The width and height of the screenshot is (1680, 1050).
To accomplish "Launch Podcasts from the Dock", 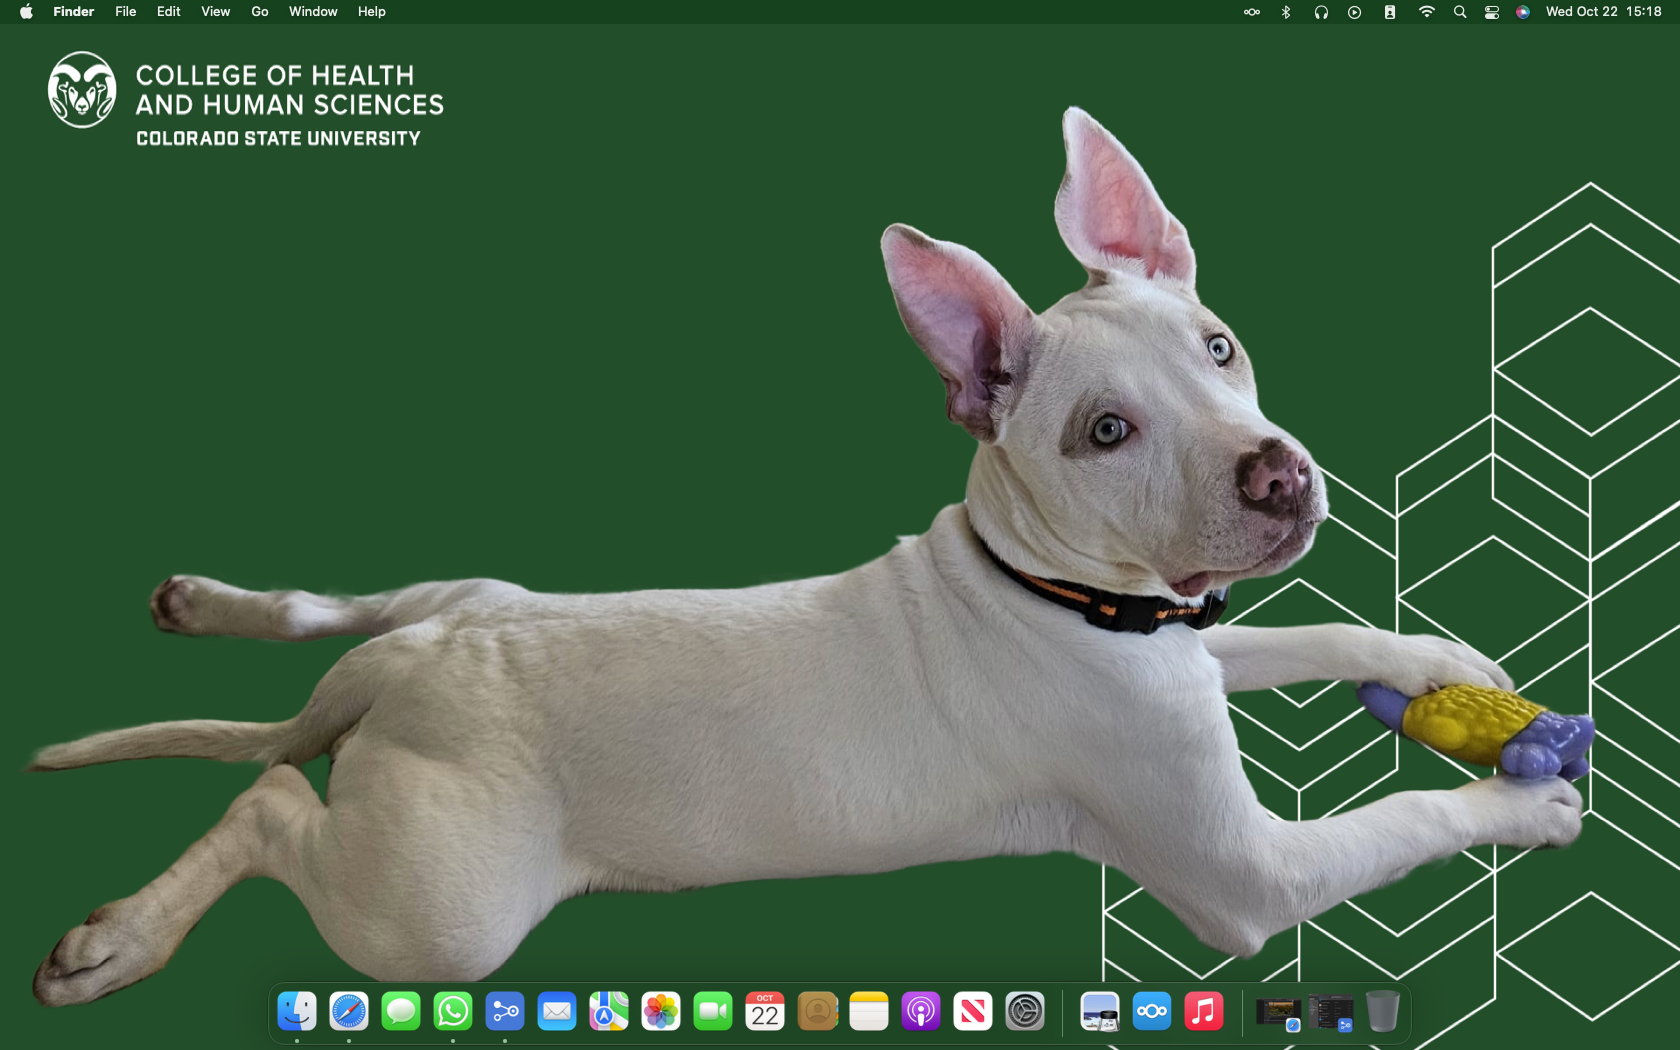I will pyautogui.click(x=921, y=1011).
